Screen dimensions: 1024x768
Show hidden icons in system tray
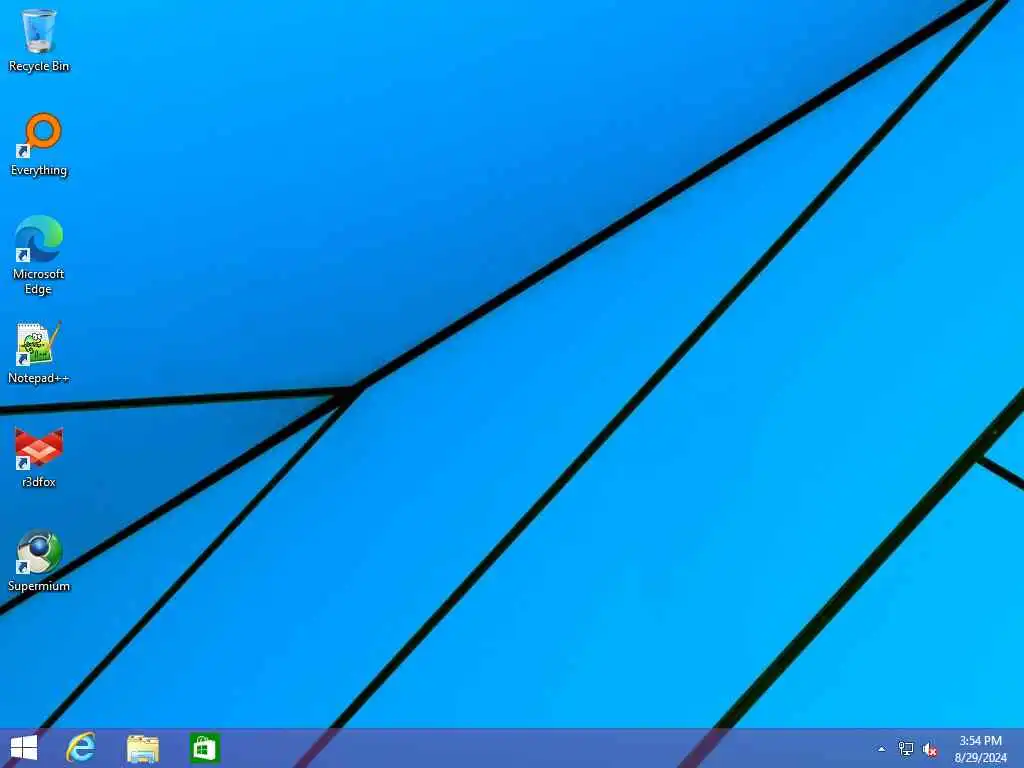(x=881, y=749)
